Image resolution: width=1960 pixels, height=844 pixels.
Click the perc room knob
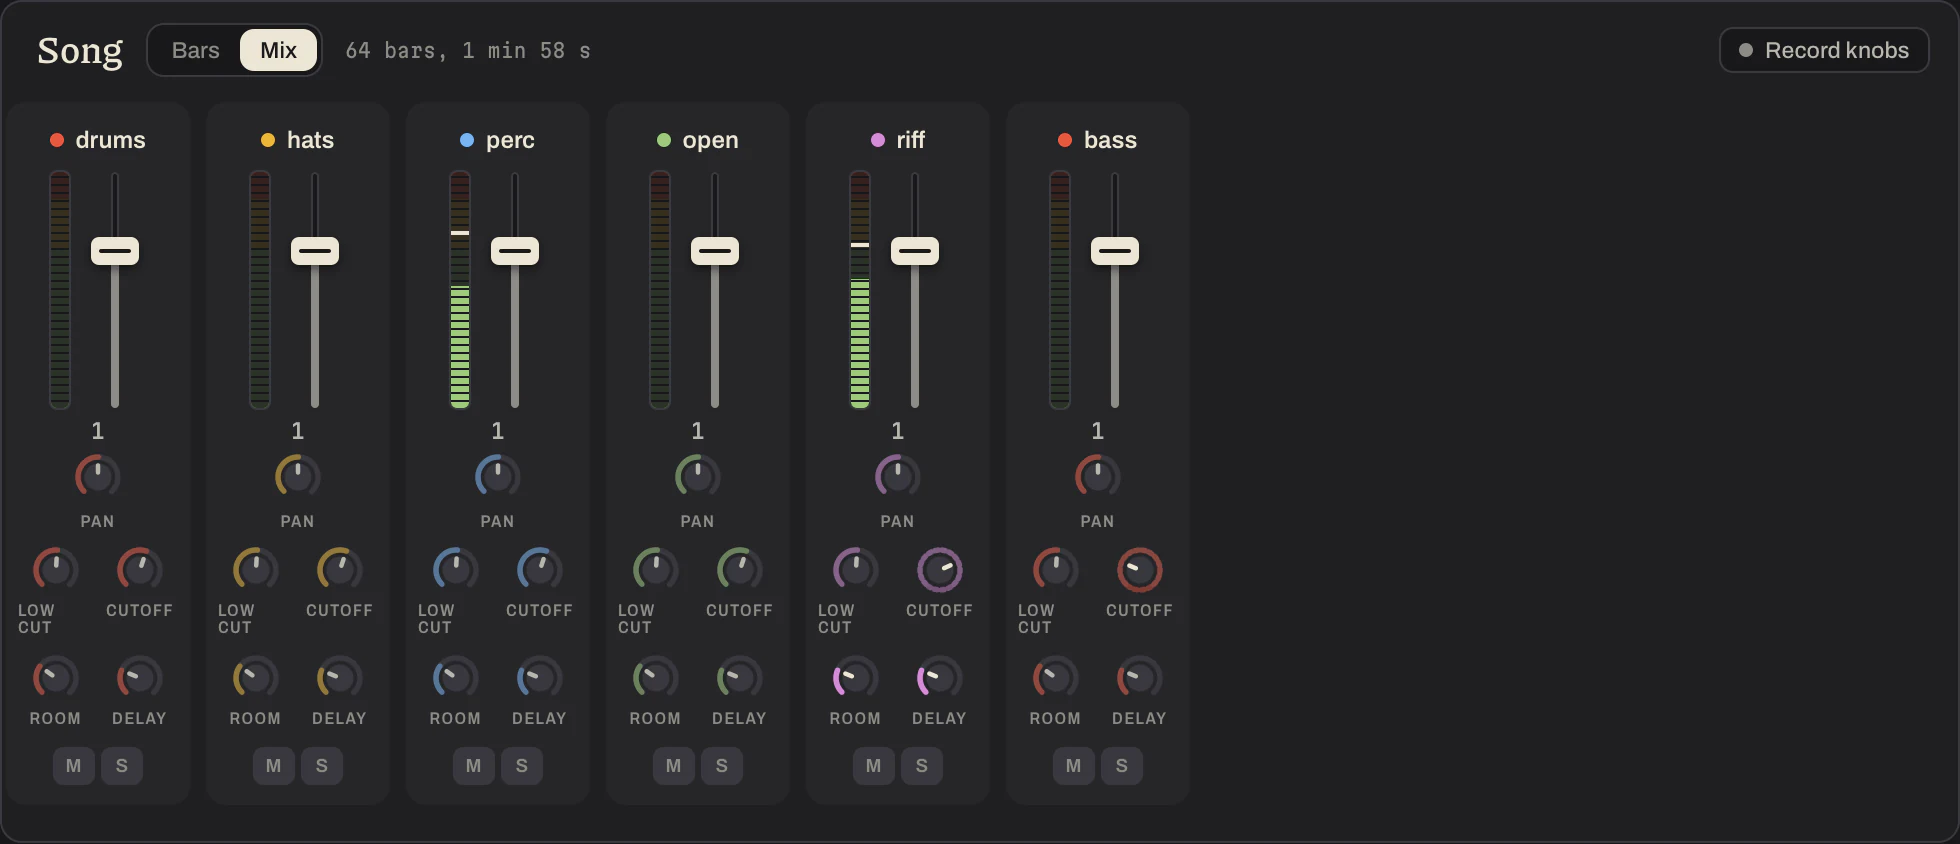[455, 678]
